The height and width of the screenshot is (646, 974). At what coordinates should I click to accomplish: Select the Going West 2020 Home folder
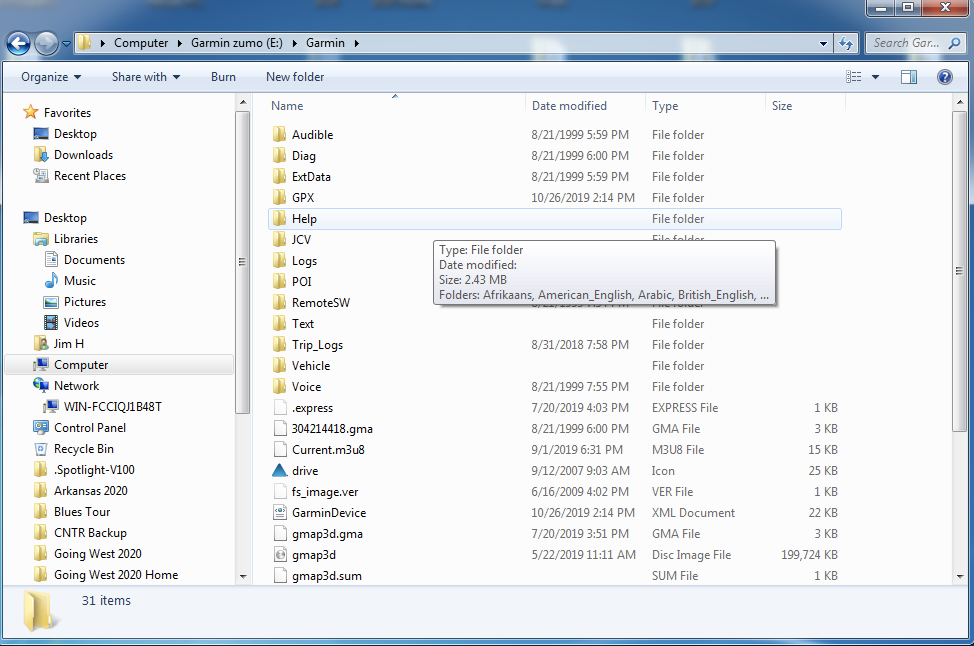coord(116,575)
